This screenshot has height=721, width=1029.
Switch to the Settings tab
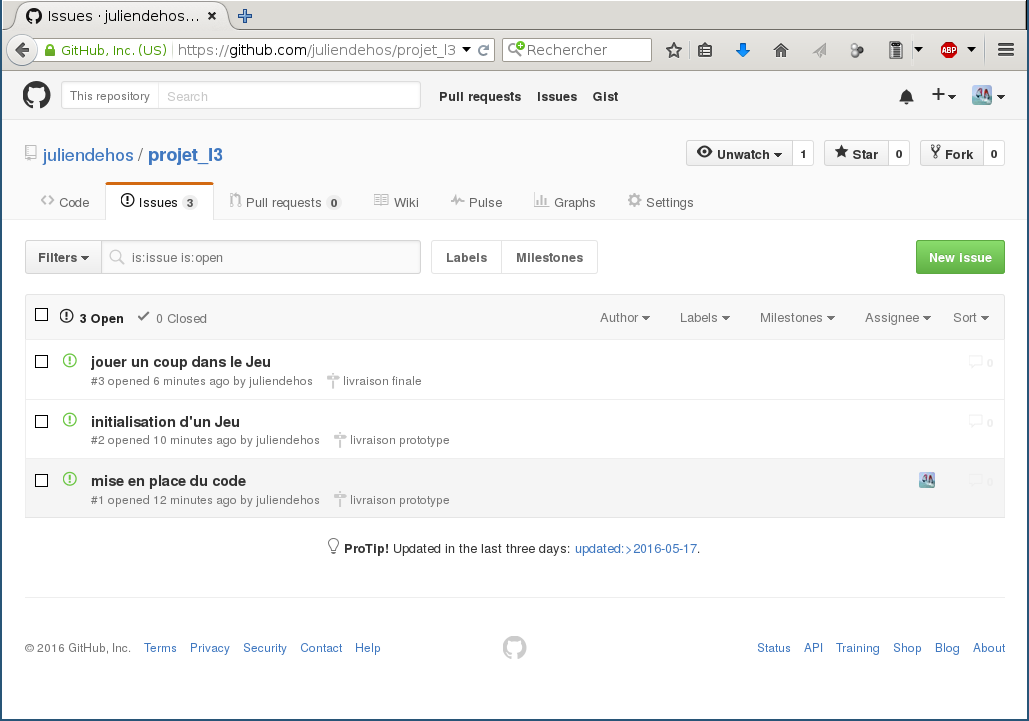[x=660, y=202]
